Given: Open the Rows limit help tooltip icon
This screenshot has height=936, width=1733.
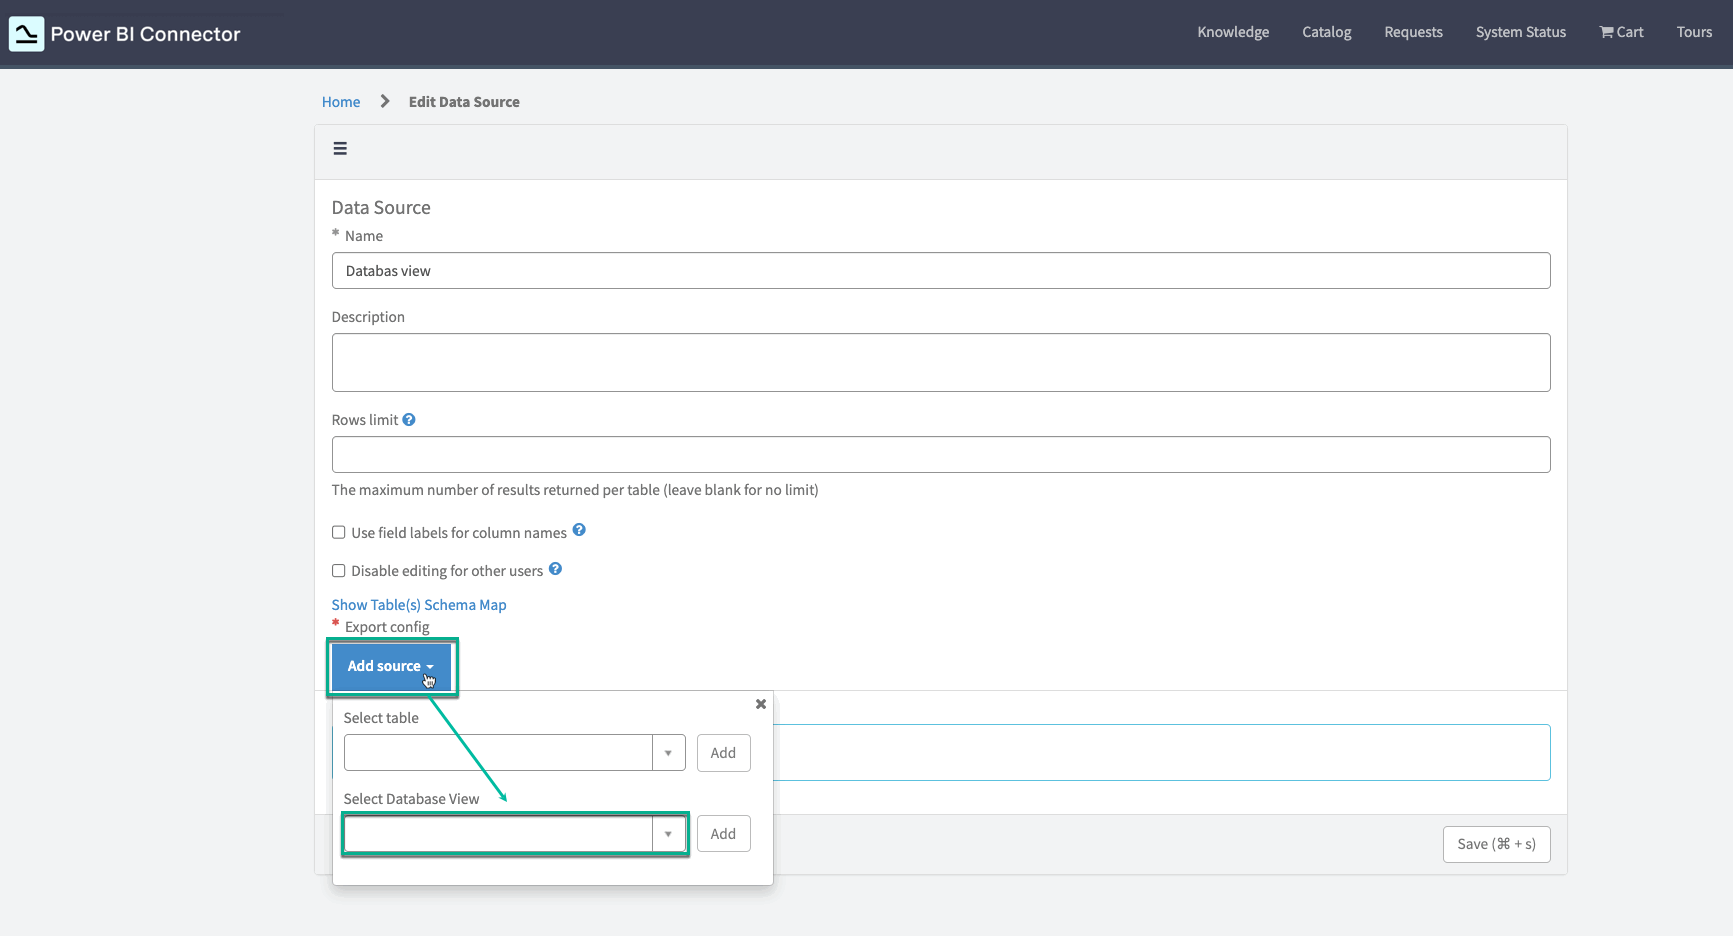Looking at the screenshot, I should click(x=408, y=419).
